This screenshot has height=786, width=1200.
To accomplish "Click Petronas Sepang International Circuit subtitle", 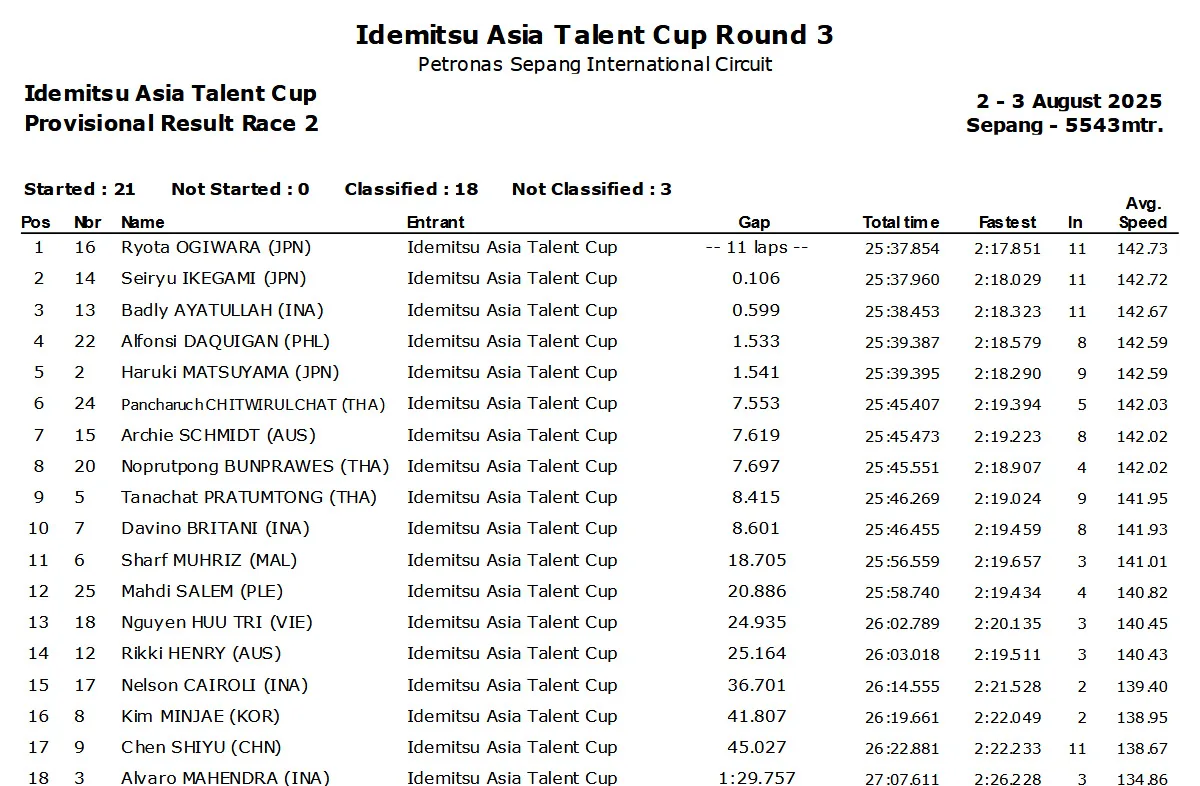I will click(x=594, y=65).
